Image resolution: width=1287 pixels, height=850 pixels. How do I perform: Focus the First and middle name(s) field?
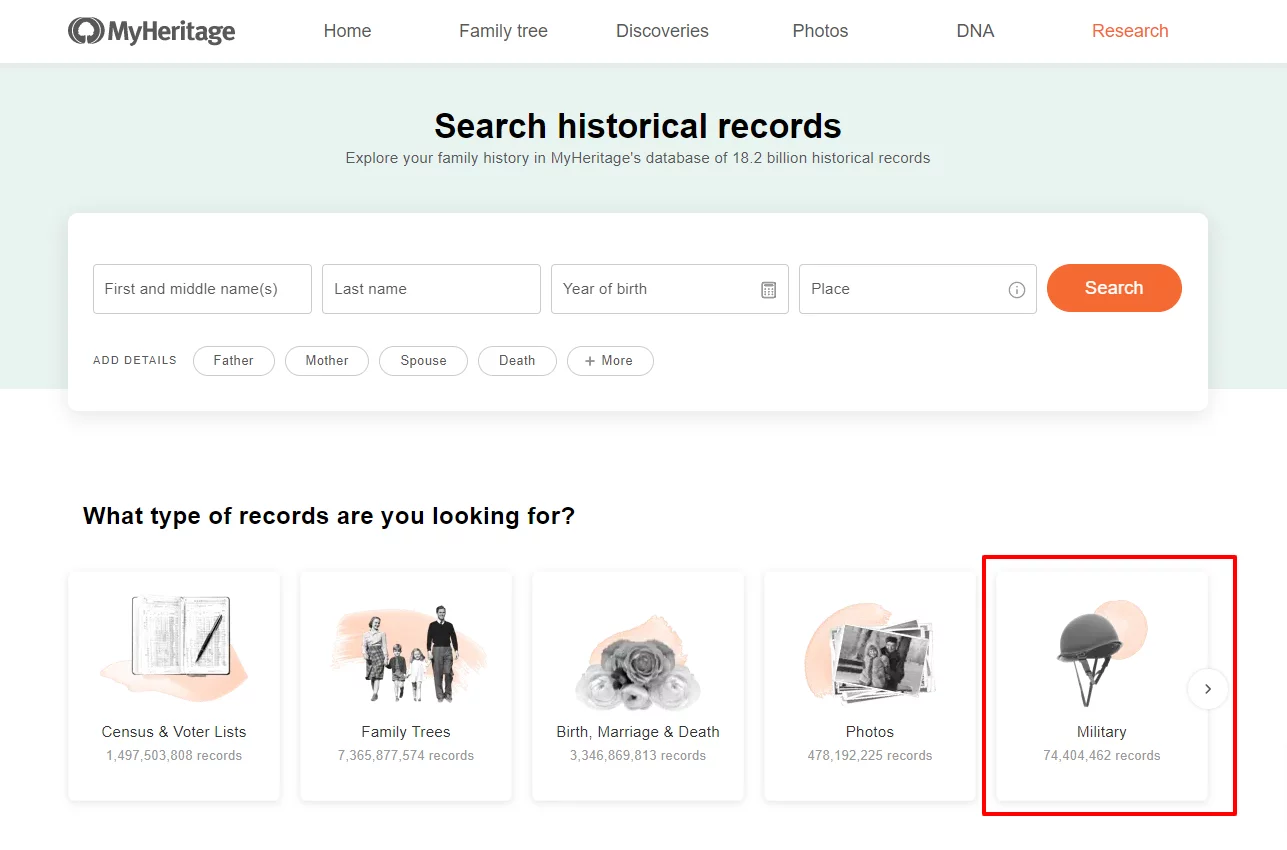coord(202,289)
